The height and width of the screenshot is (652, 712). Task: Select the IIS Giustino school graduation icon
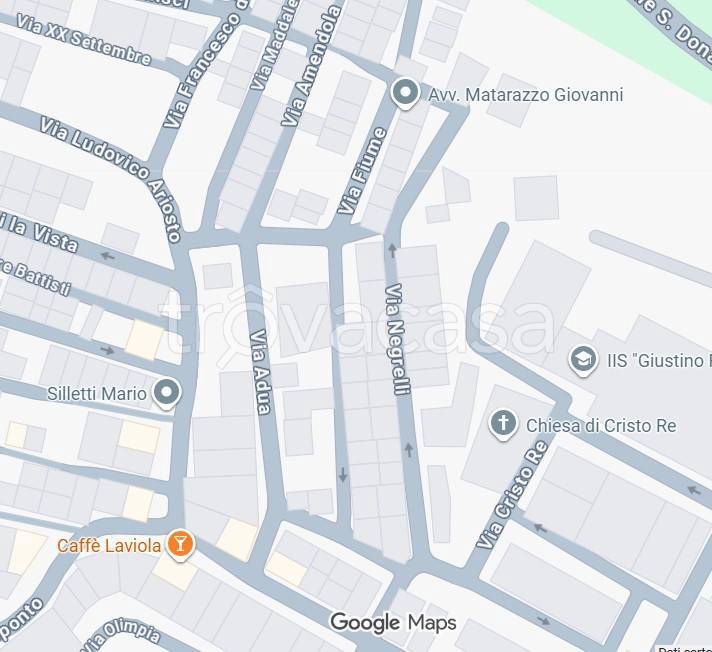(x=583, y=360)
